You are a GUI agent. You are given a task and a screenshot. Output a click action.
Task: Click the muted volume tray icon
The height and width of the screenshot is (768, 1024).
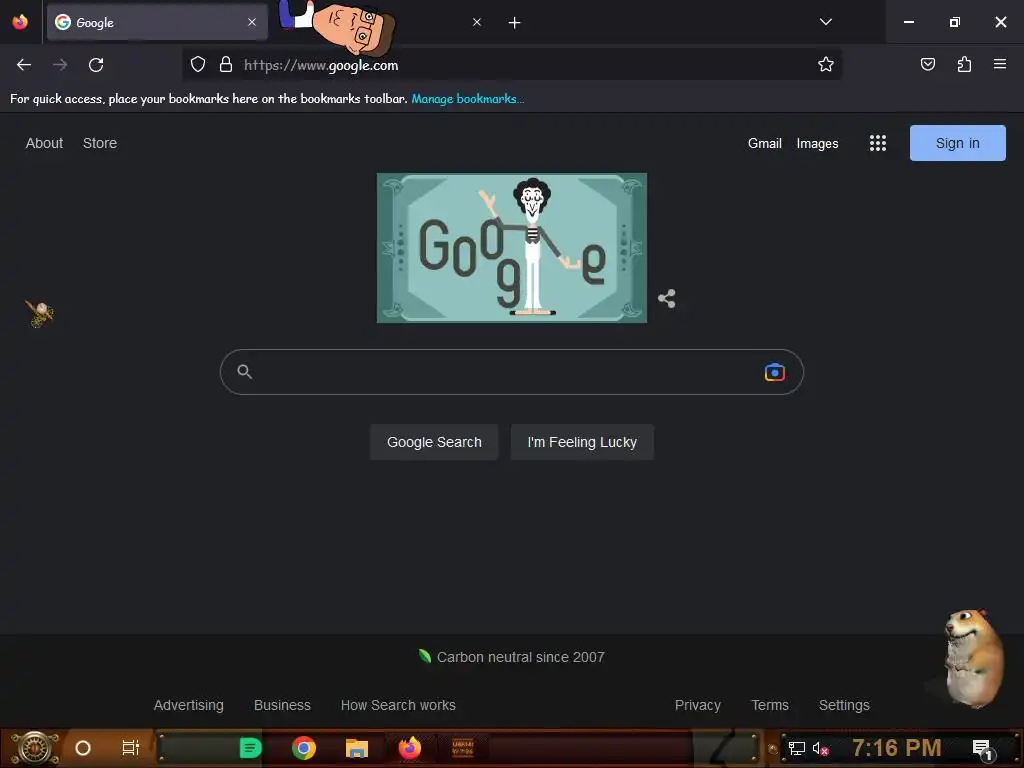[x=820, y=748]
